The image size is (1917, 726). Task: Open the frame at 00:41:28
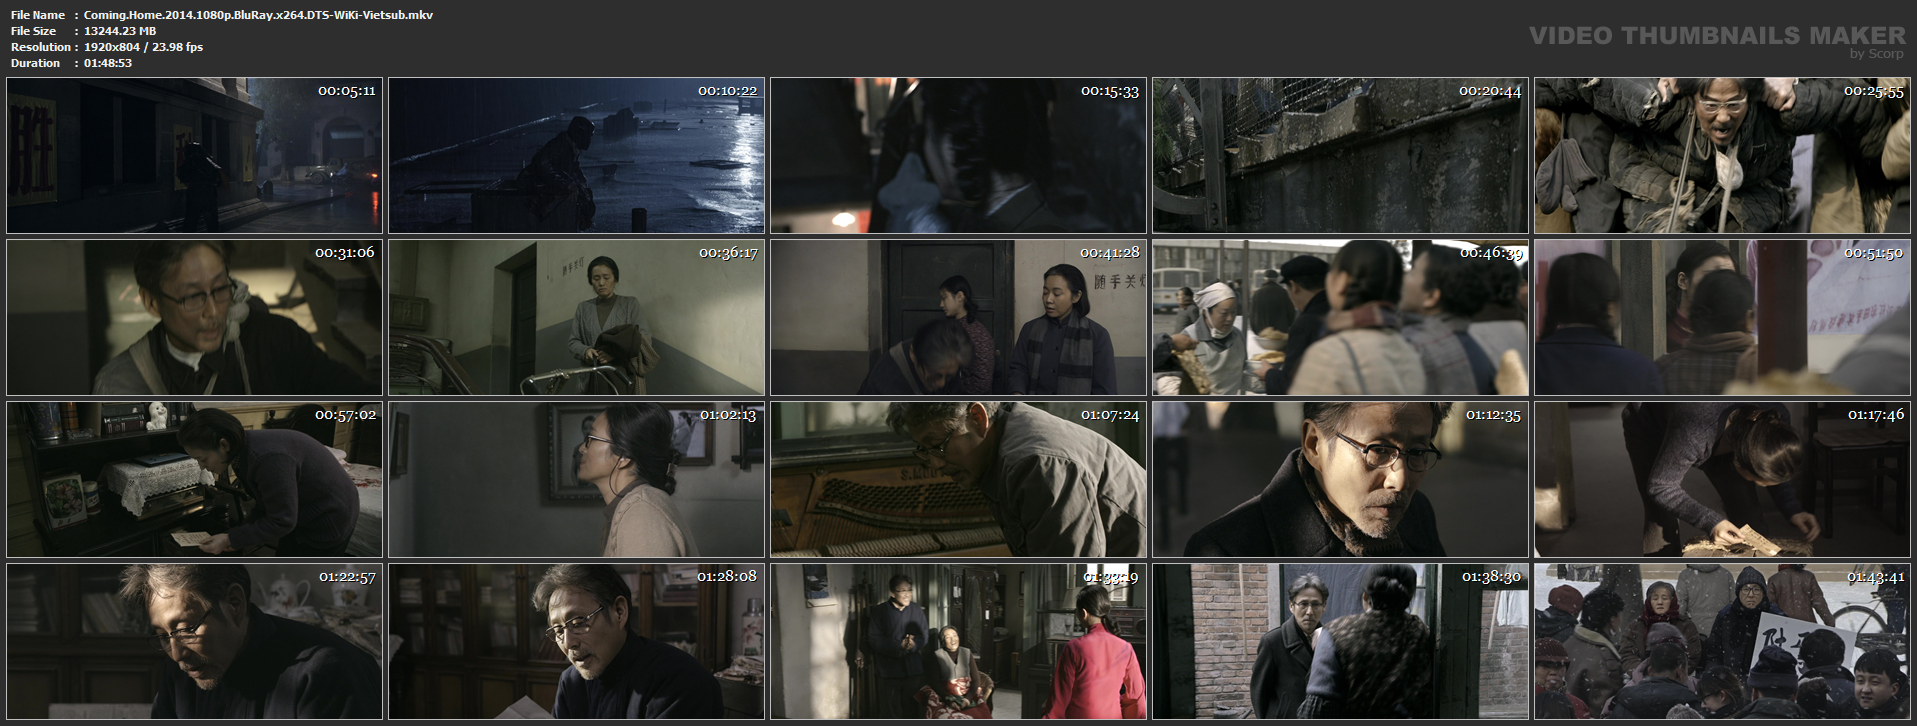pos(958,317)
